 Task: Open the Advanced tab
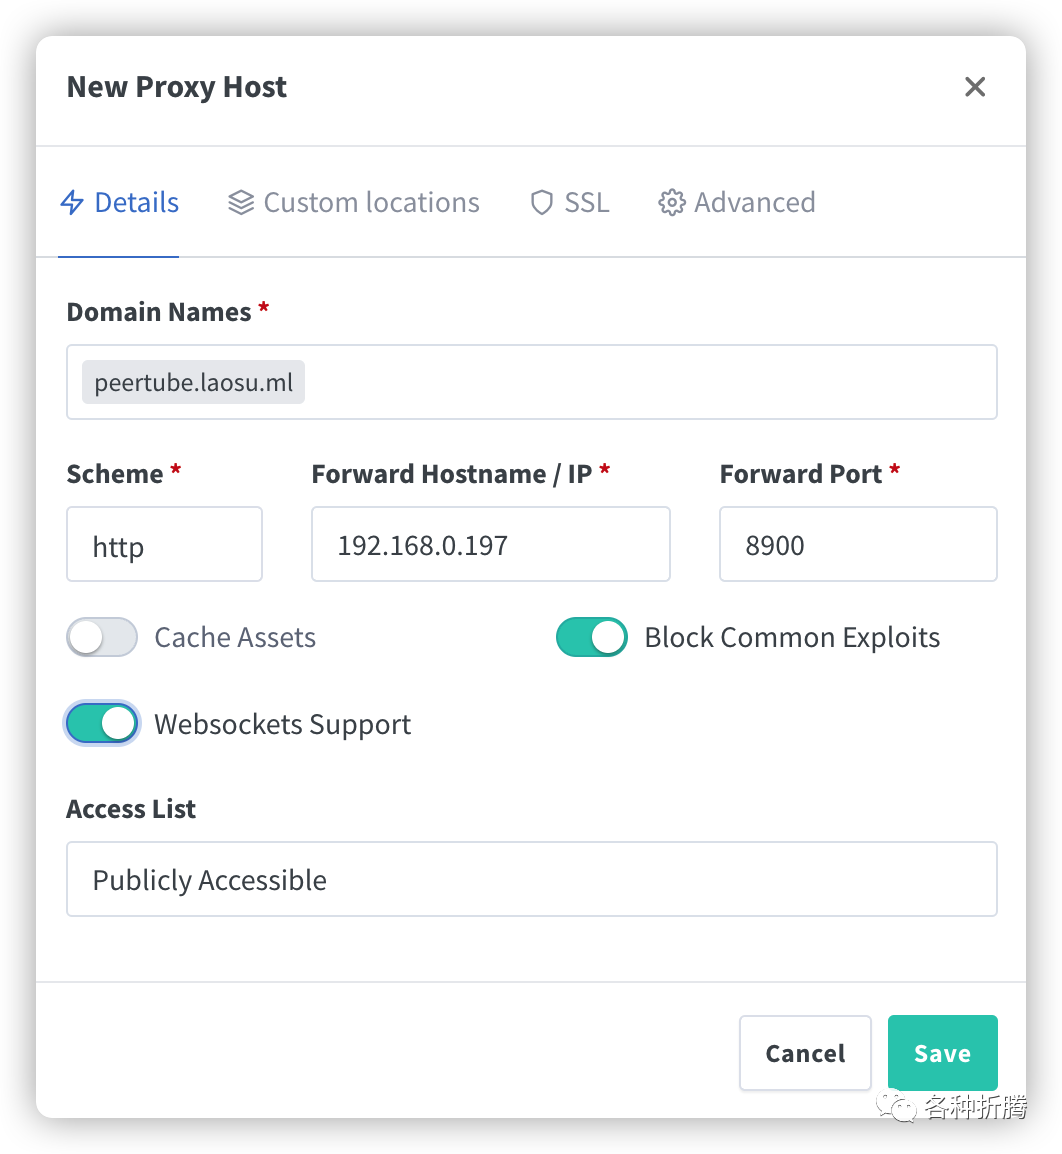coord(737,202)
